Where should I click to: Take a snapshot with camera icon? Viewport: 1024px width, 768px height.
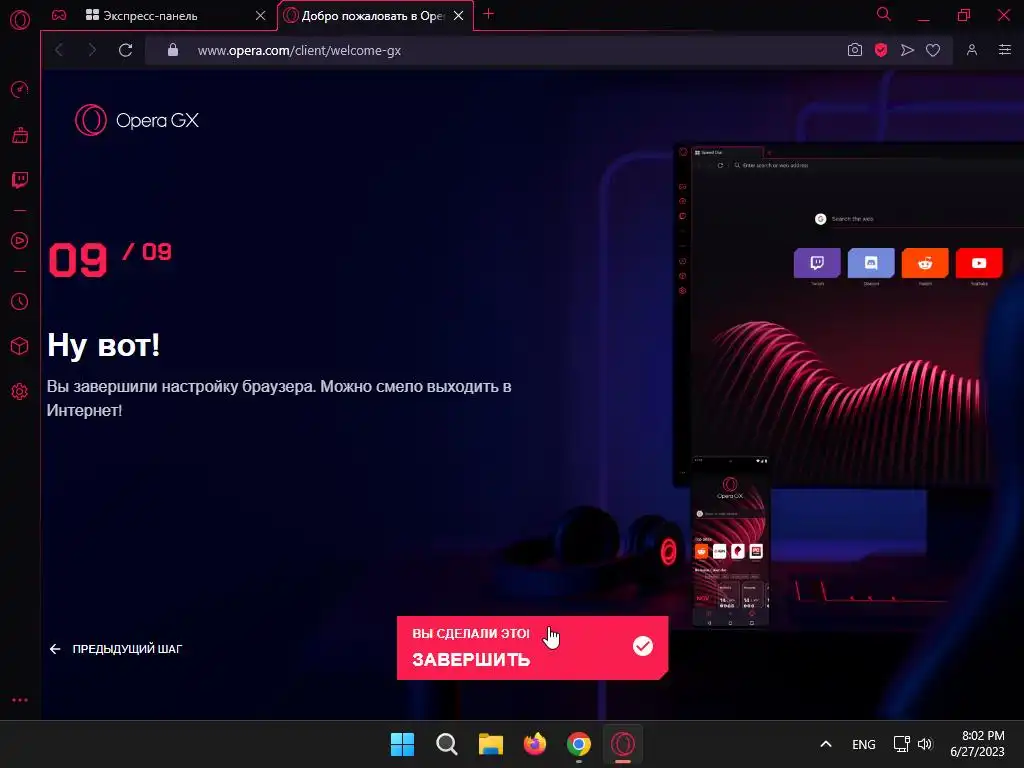point(854,50)
